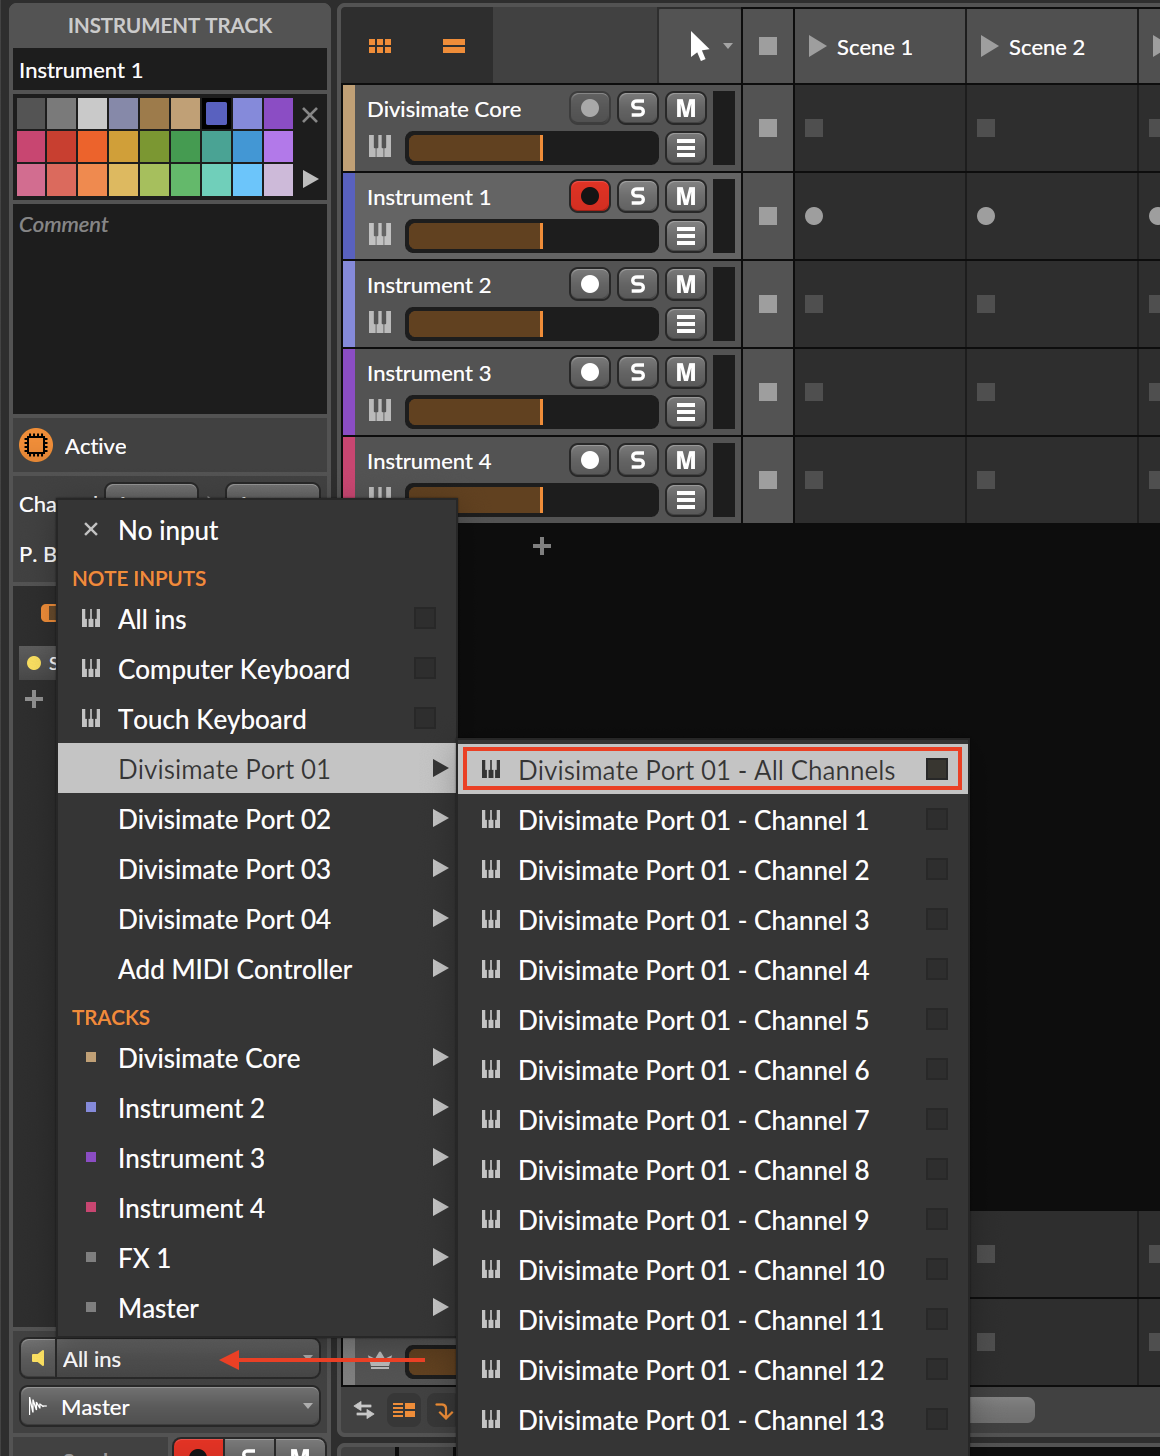Click the plus icon to add track
1160x1456 pixels.
542,546
